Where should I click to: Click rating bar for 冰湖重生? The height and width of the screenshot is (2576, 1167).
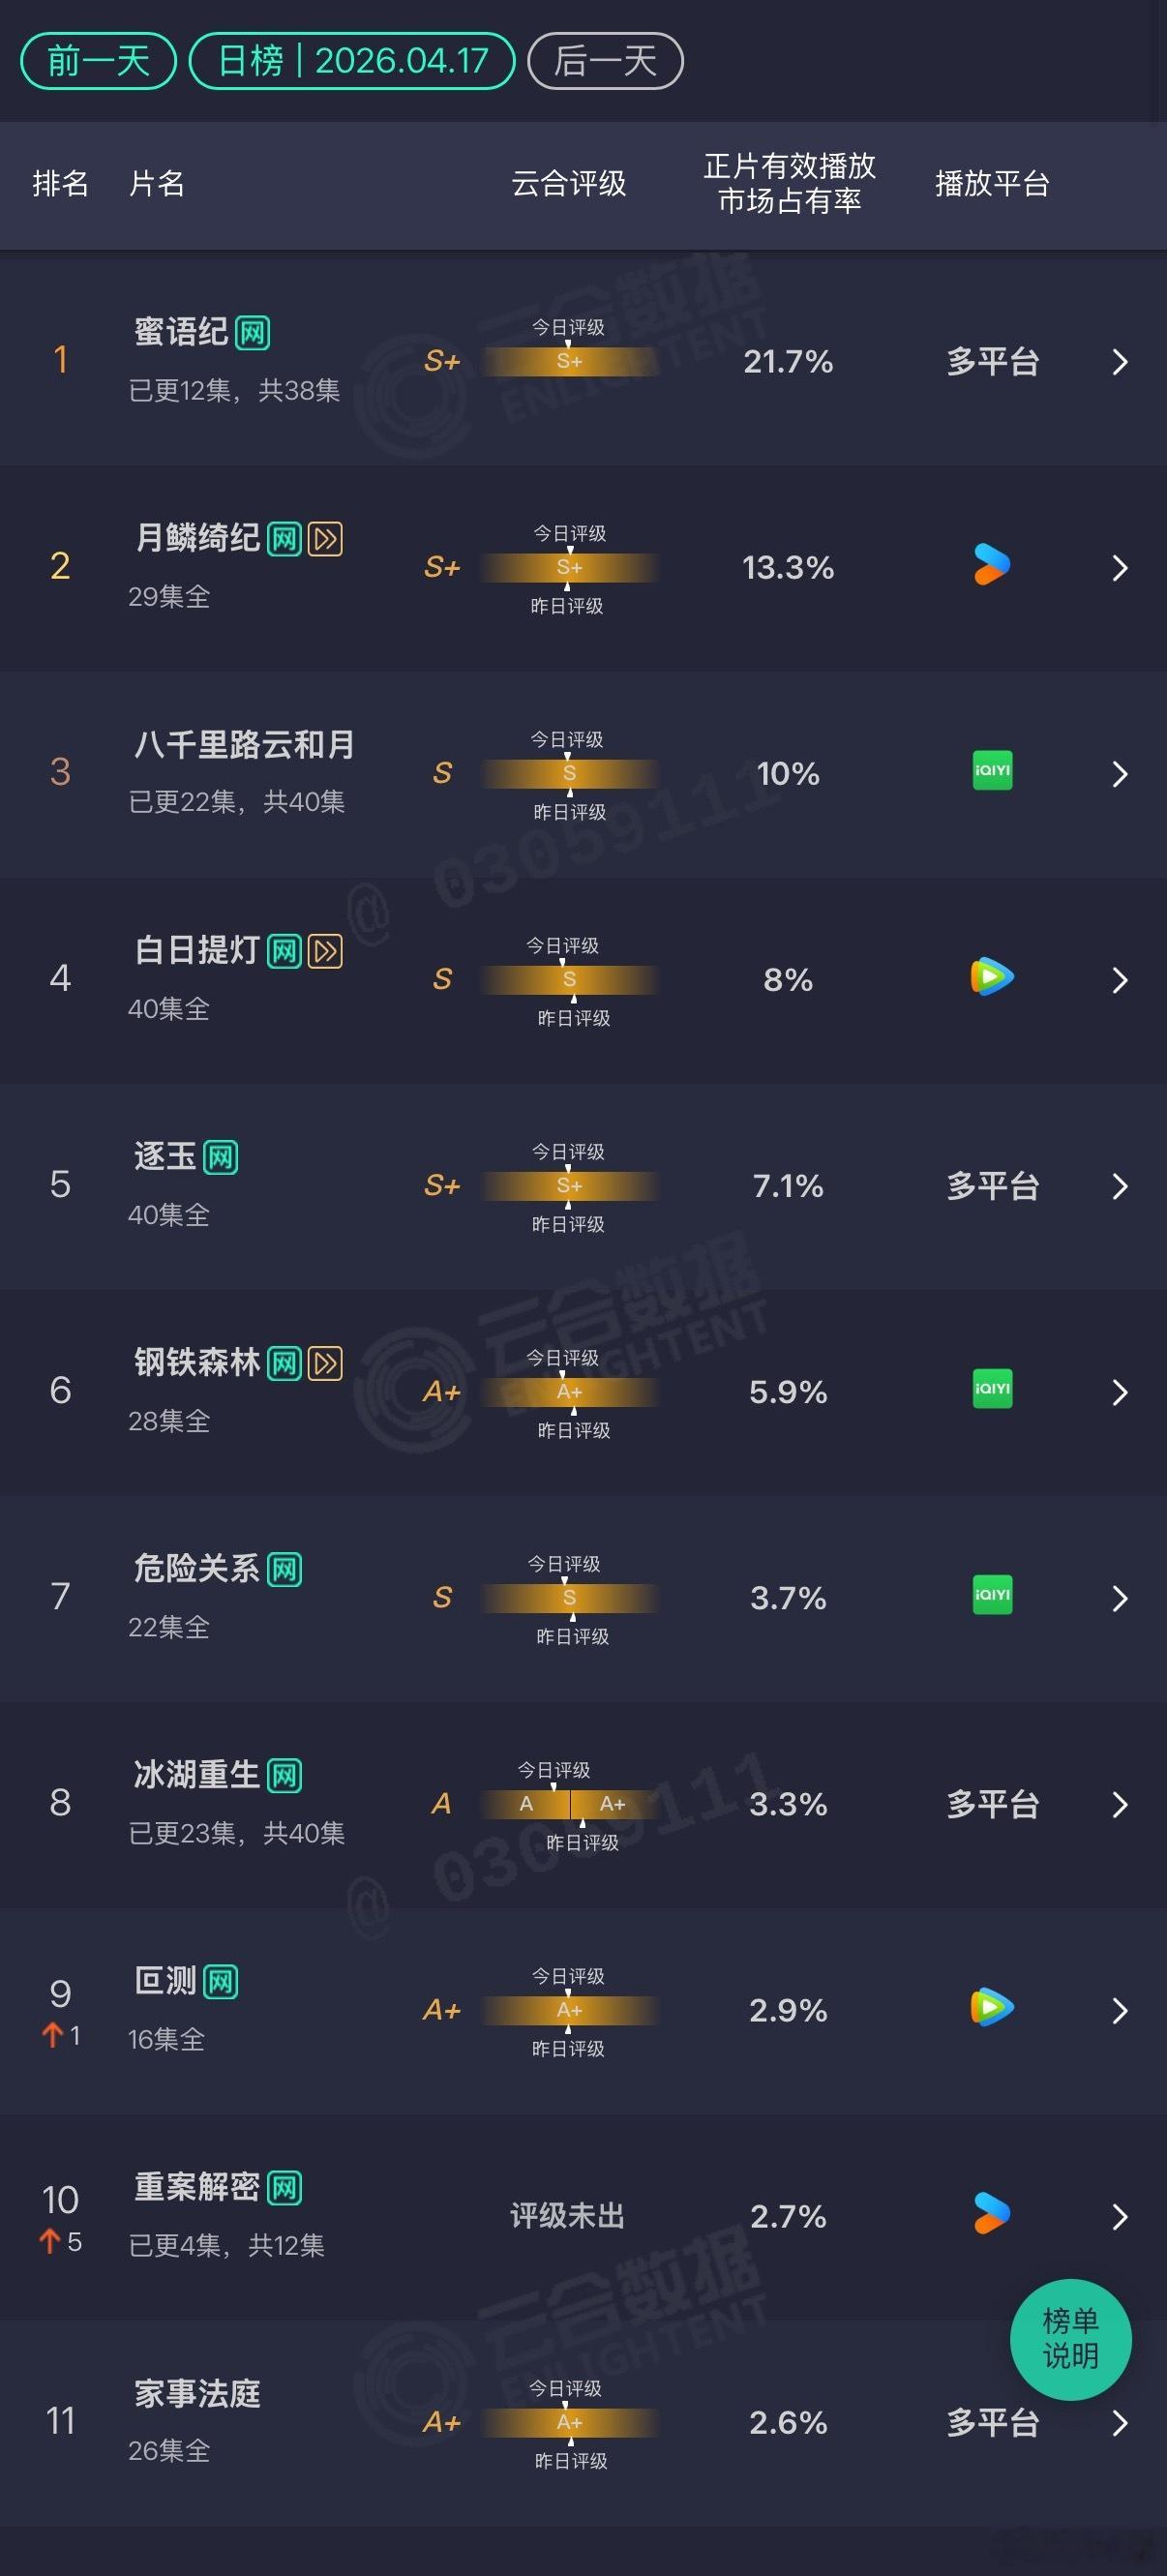[x=569, y=1804]
